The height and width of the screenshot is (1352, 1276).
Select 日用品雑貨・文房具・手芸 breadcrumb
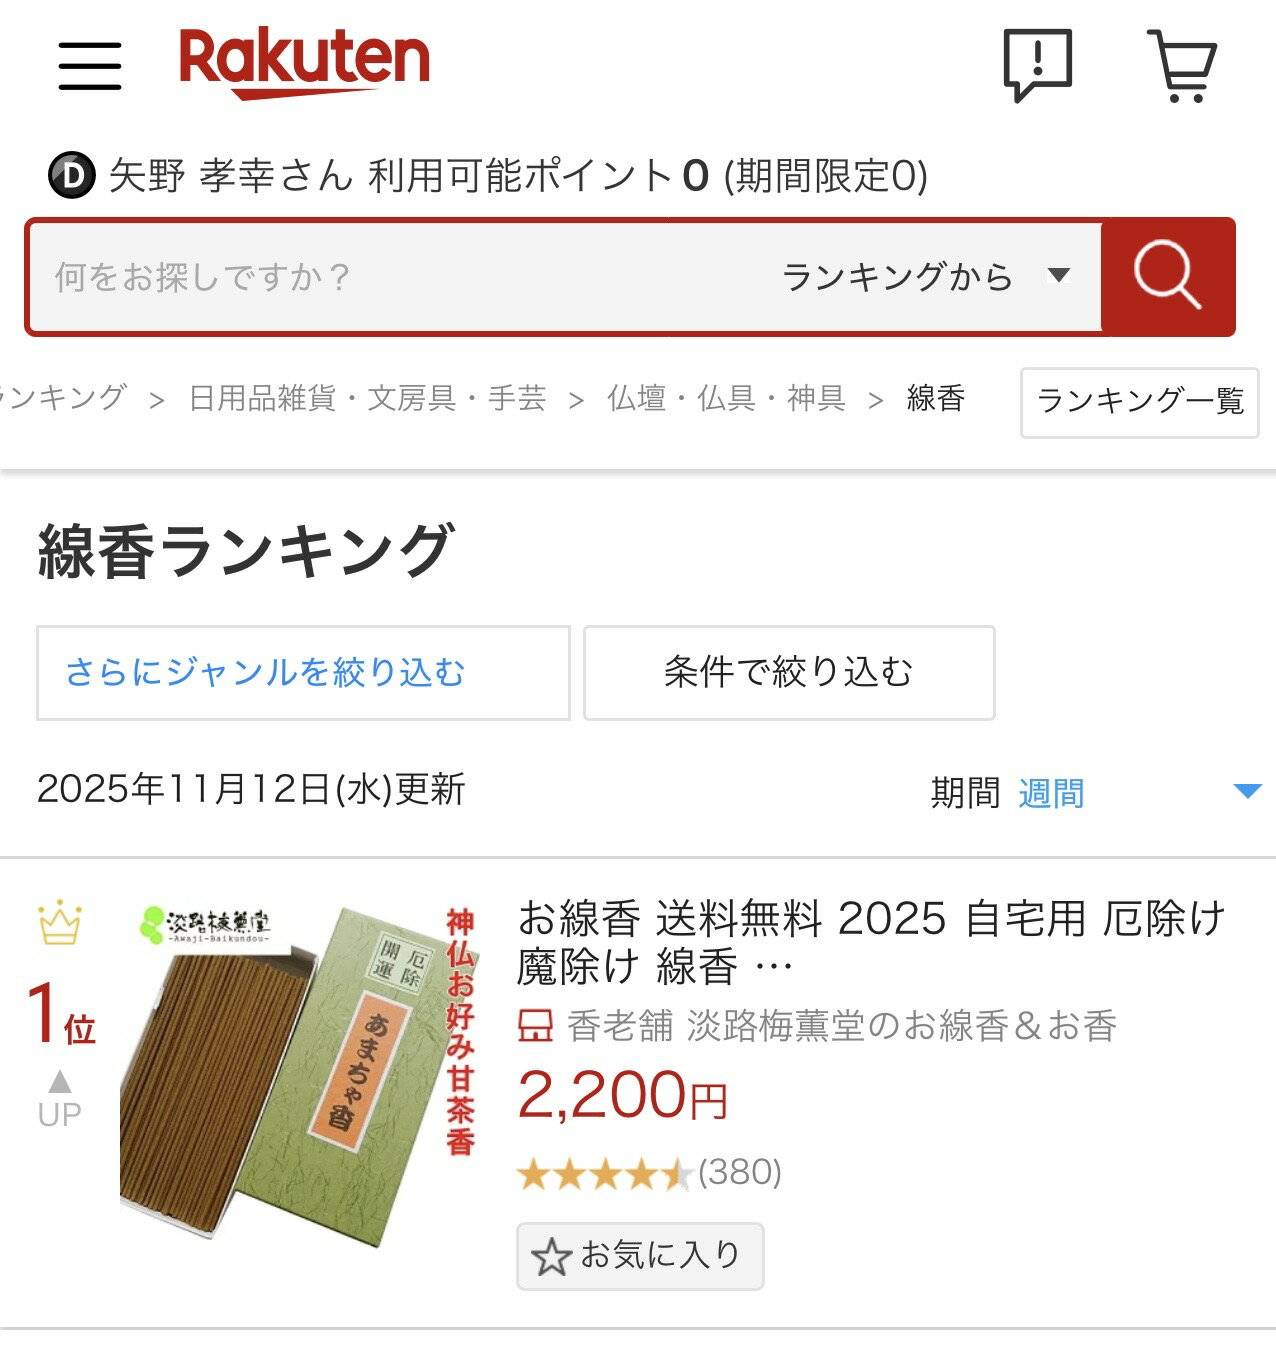tap(367, 399)
